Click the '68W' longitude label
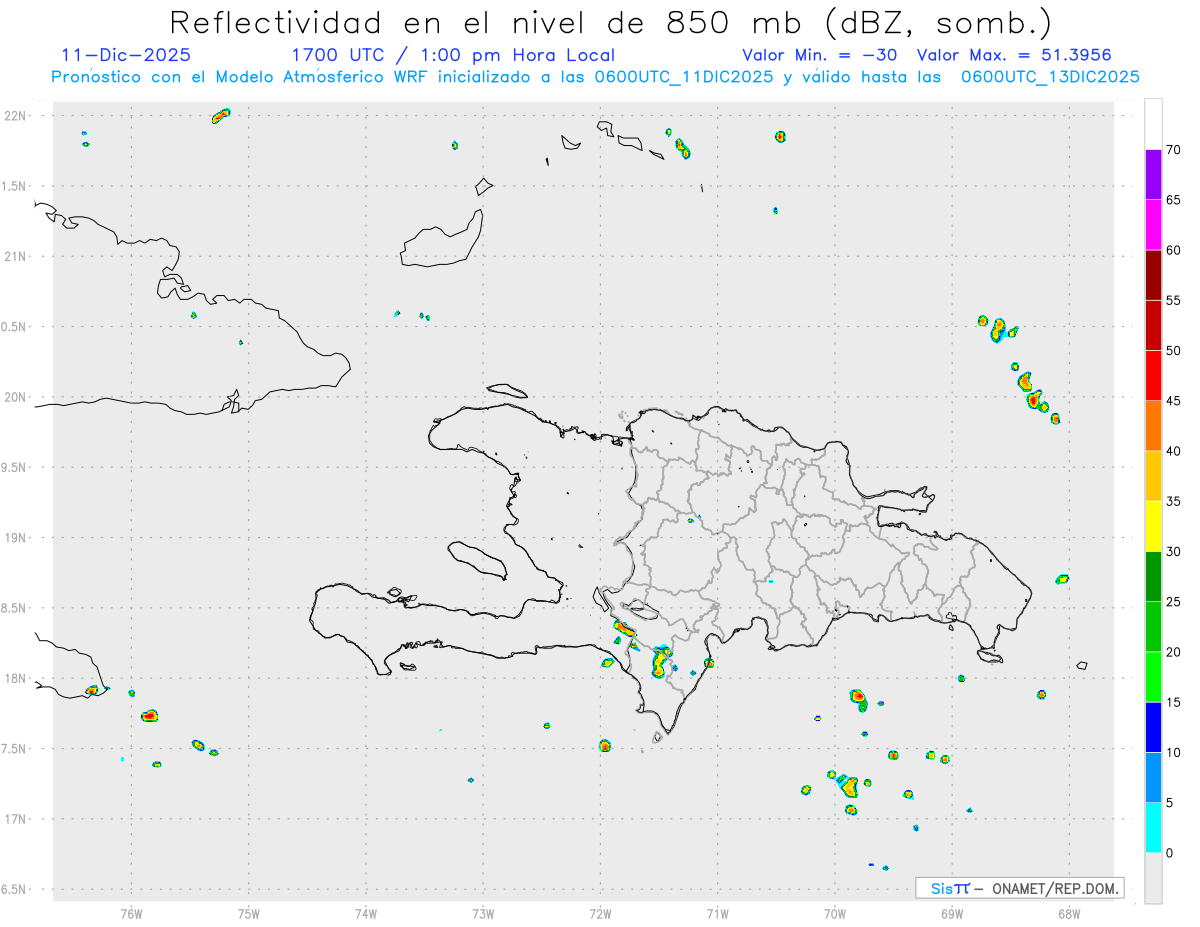 (1069, 913)
